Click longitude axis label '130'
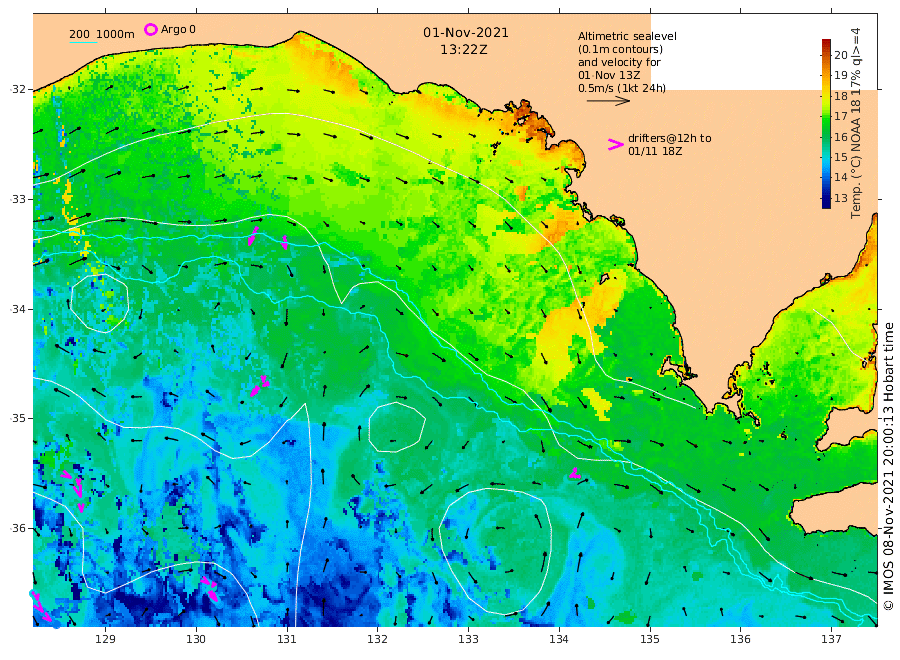Screen dimensions: 900x660 coord(196,639)
